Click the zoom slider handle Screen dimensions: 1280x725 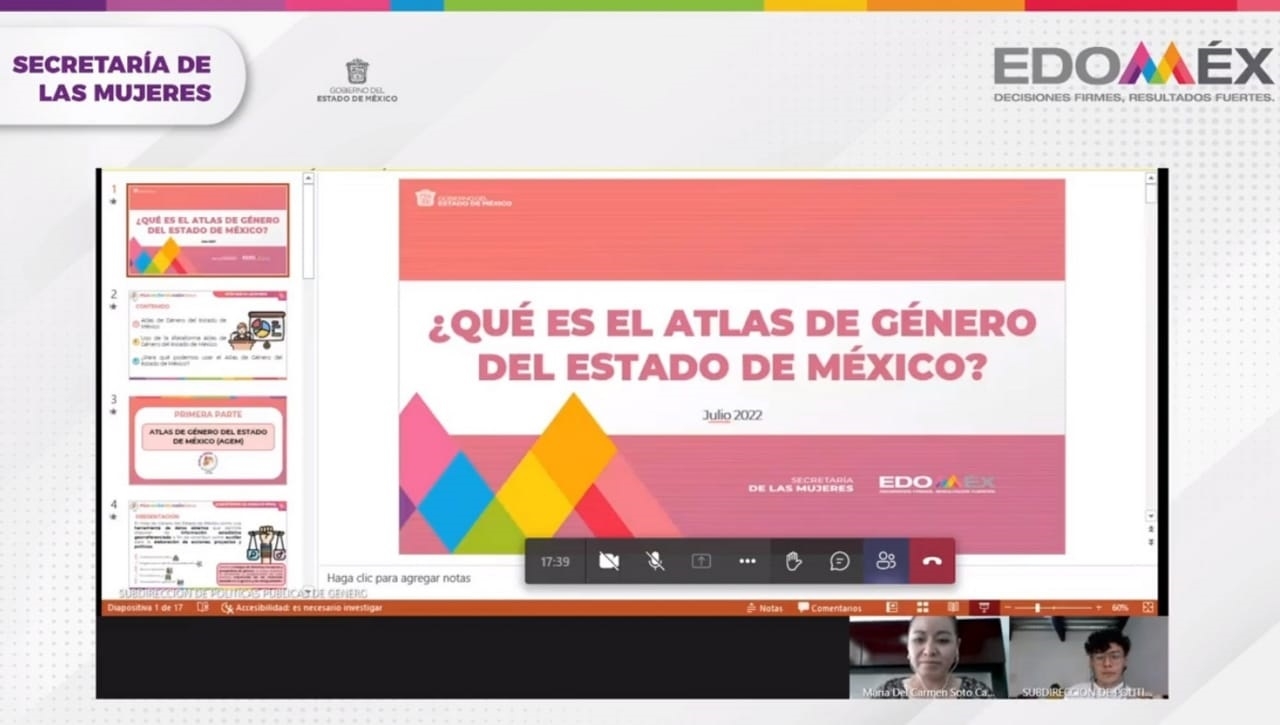pos(1037,608)
